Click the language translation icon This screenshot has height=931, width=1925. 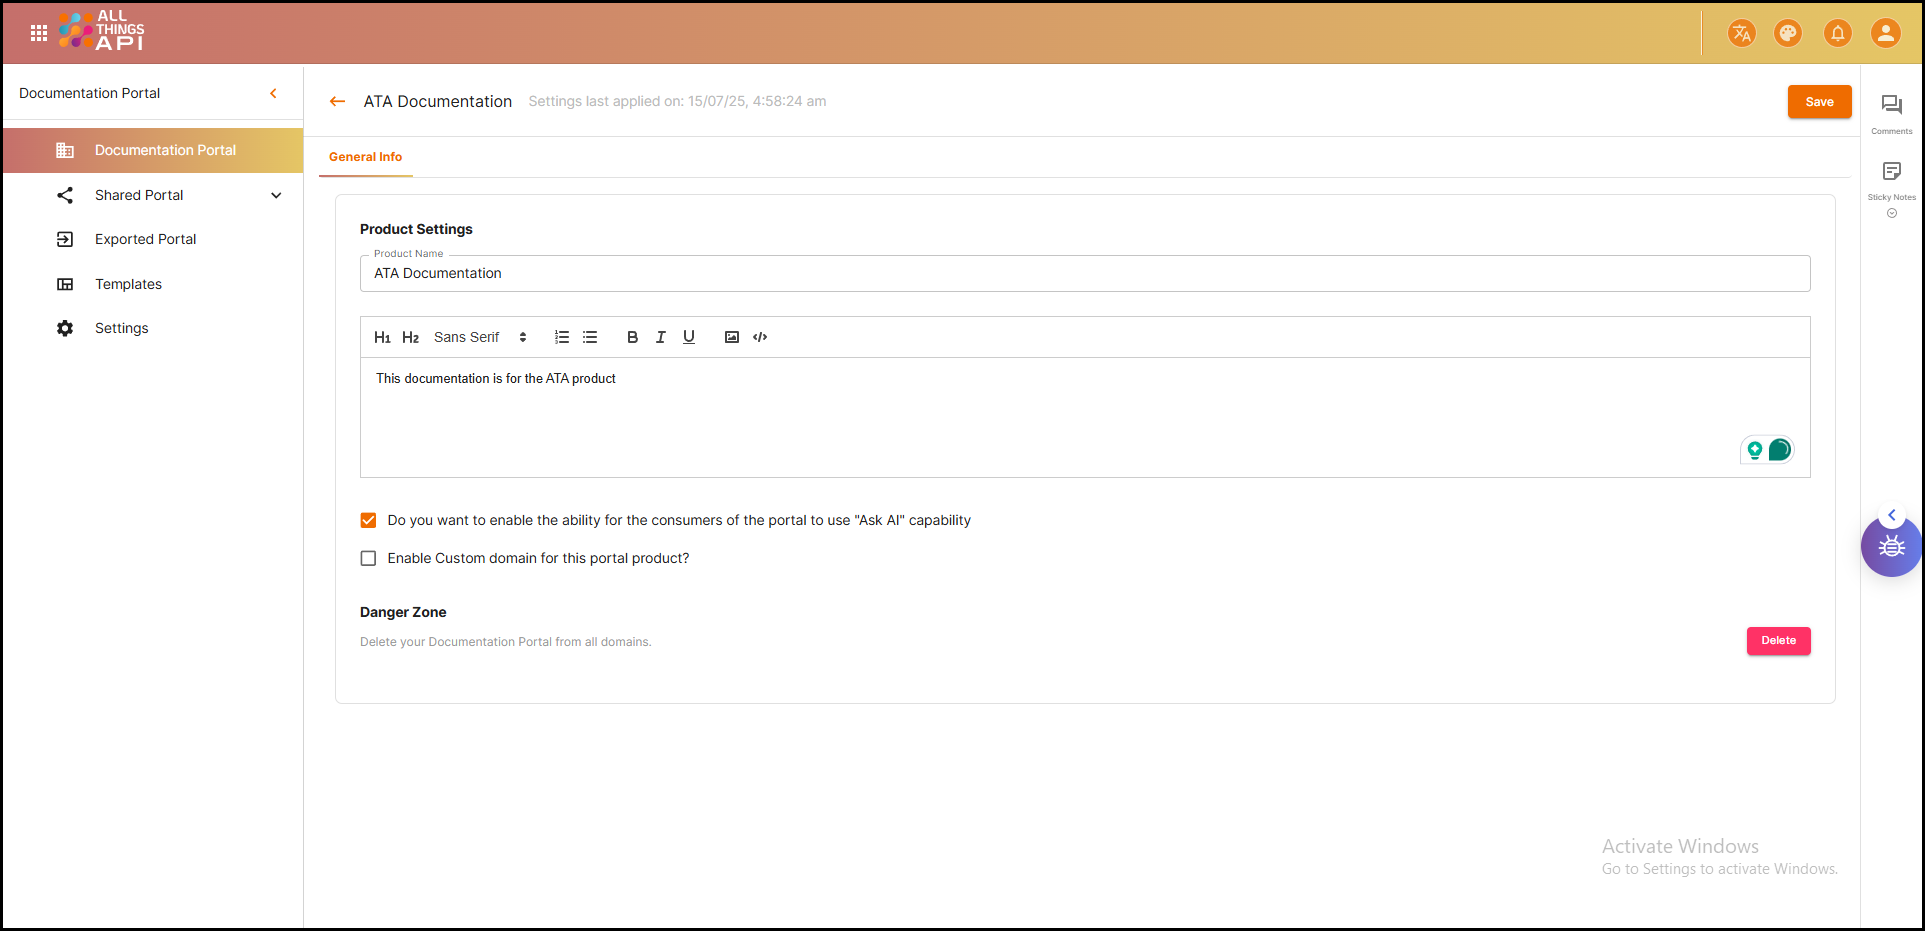[x=1741, y=33]
